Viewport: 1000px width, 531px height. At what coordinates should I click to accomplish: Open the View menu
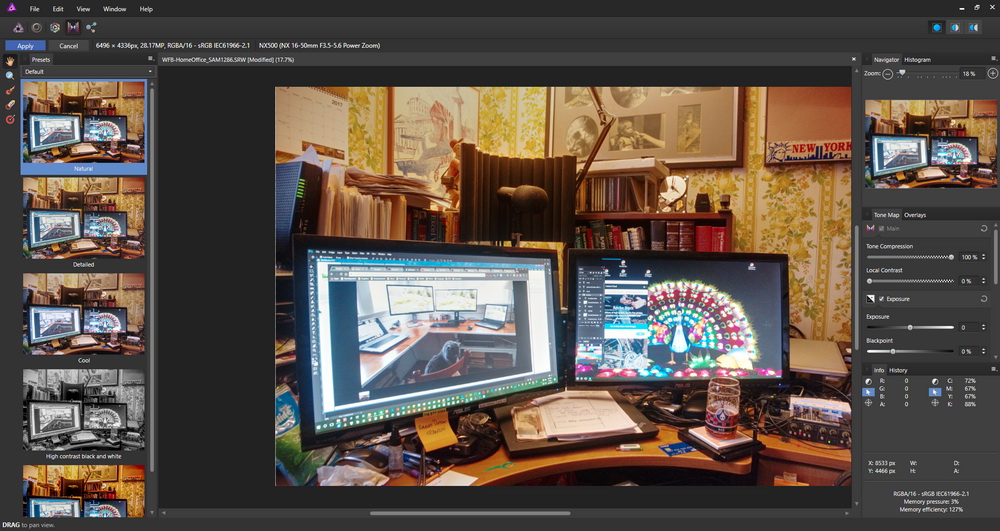[x=83, y=9]
